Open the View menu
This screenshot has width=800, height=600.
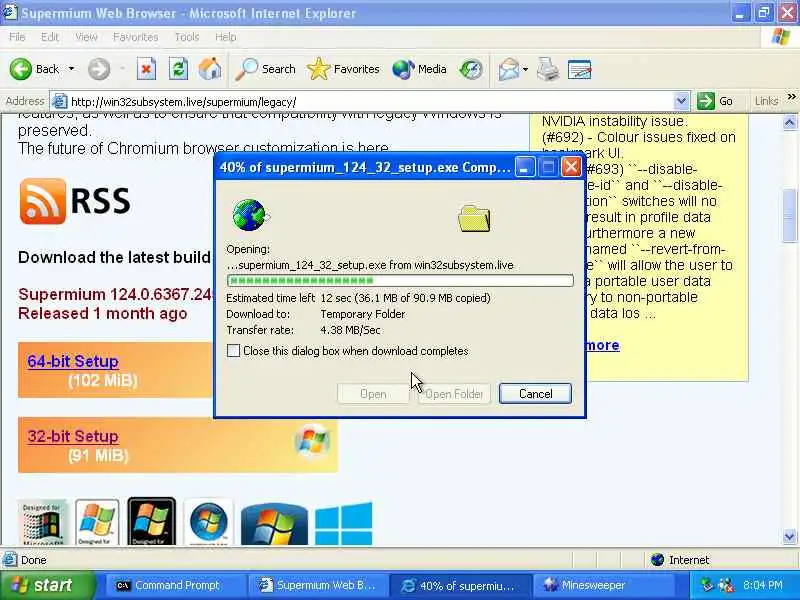(86, 37)
